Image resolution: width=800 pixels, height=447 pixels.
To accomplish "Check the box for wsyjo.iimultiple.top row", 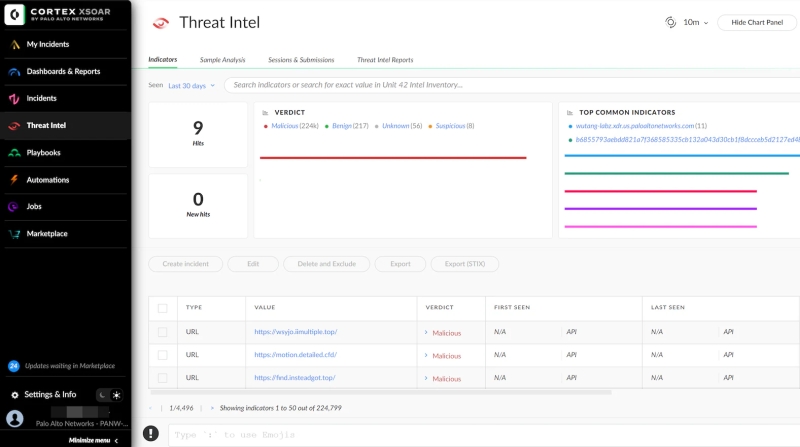I will pyautogui.click(x=162, y=332).
